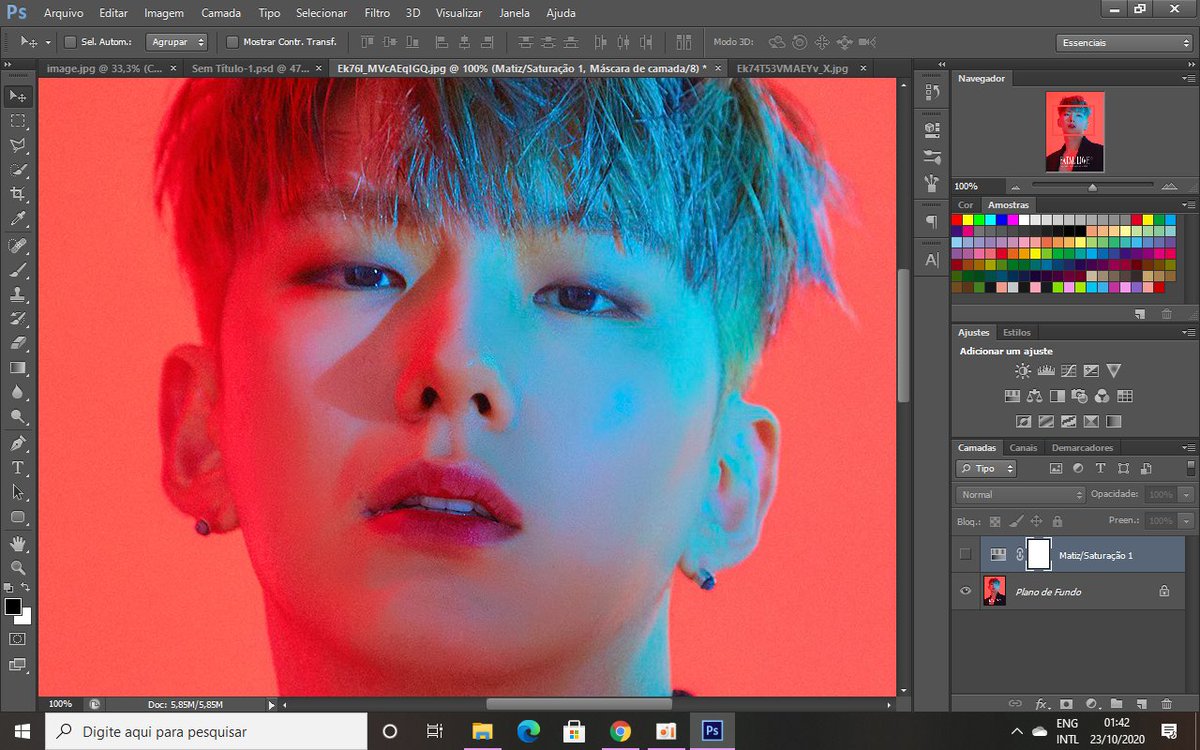Image resolution: width=1200 pixels, height=750 pixels.
Task: Select the Move tool in toolbox
Action: pos(18,96)
